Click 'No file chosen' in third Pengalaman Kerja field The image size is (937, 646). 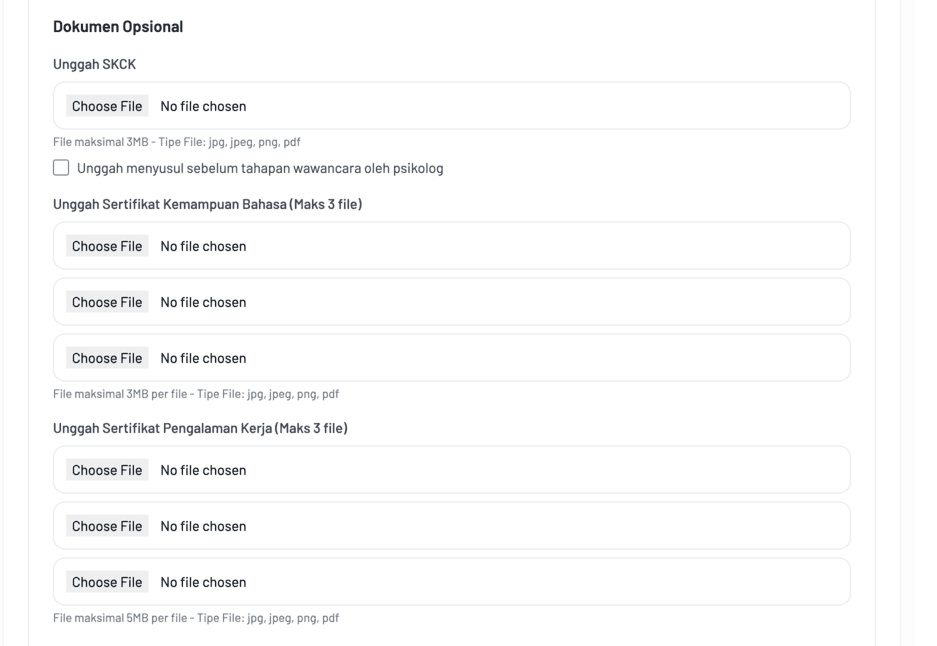point(203,582)
